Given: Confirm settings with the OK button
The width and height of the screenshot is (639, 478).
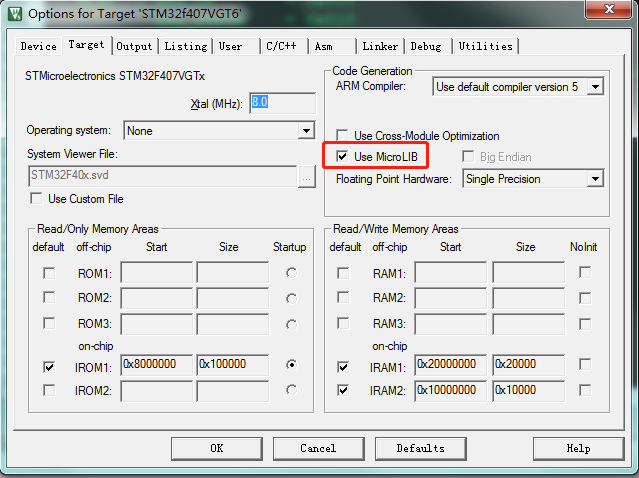Looking at the screenshot, I should point(217,449).
